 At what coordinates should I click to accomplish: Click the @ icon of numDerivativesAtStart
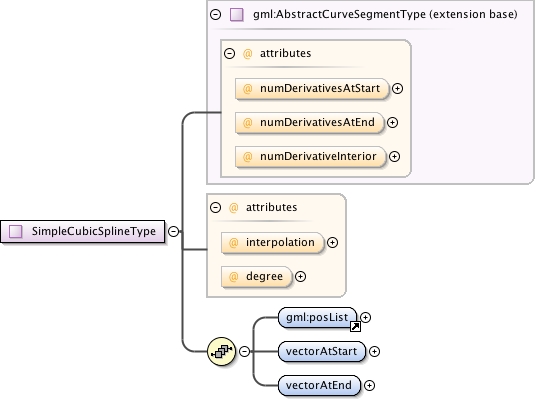pyautogui.click(x=247, y=89)
